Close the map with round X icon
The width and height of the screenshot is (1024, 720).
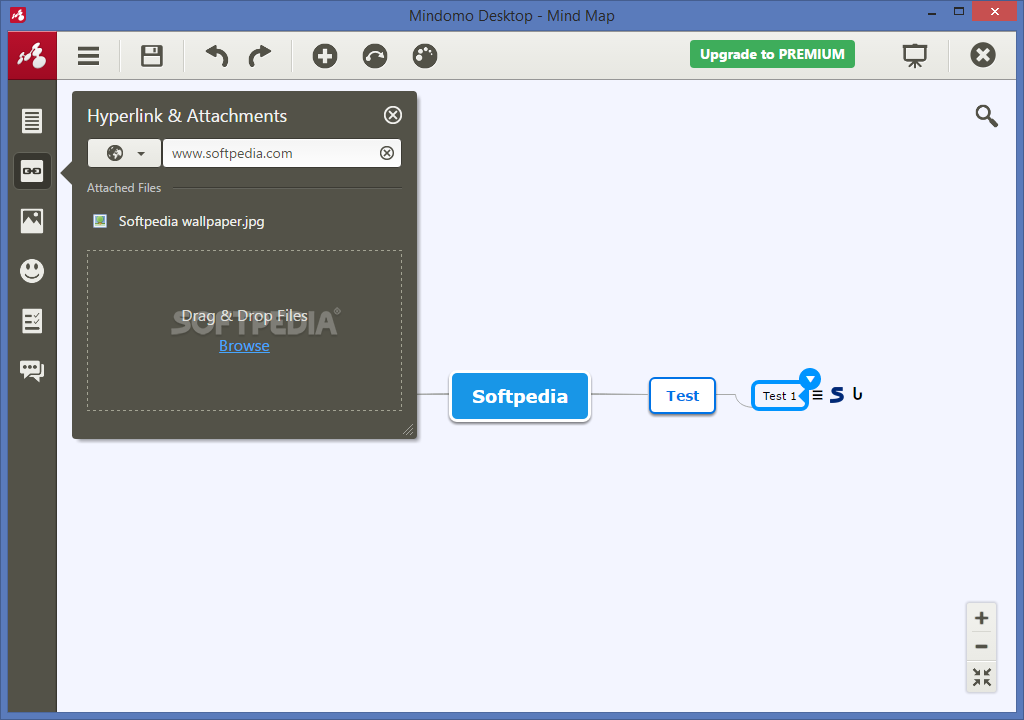(983, 55)
